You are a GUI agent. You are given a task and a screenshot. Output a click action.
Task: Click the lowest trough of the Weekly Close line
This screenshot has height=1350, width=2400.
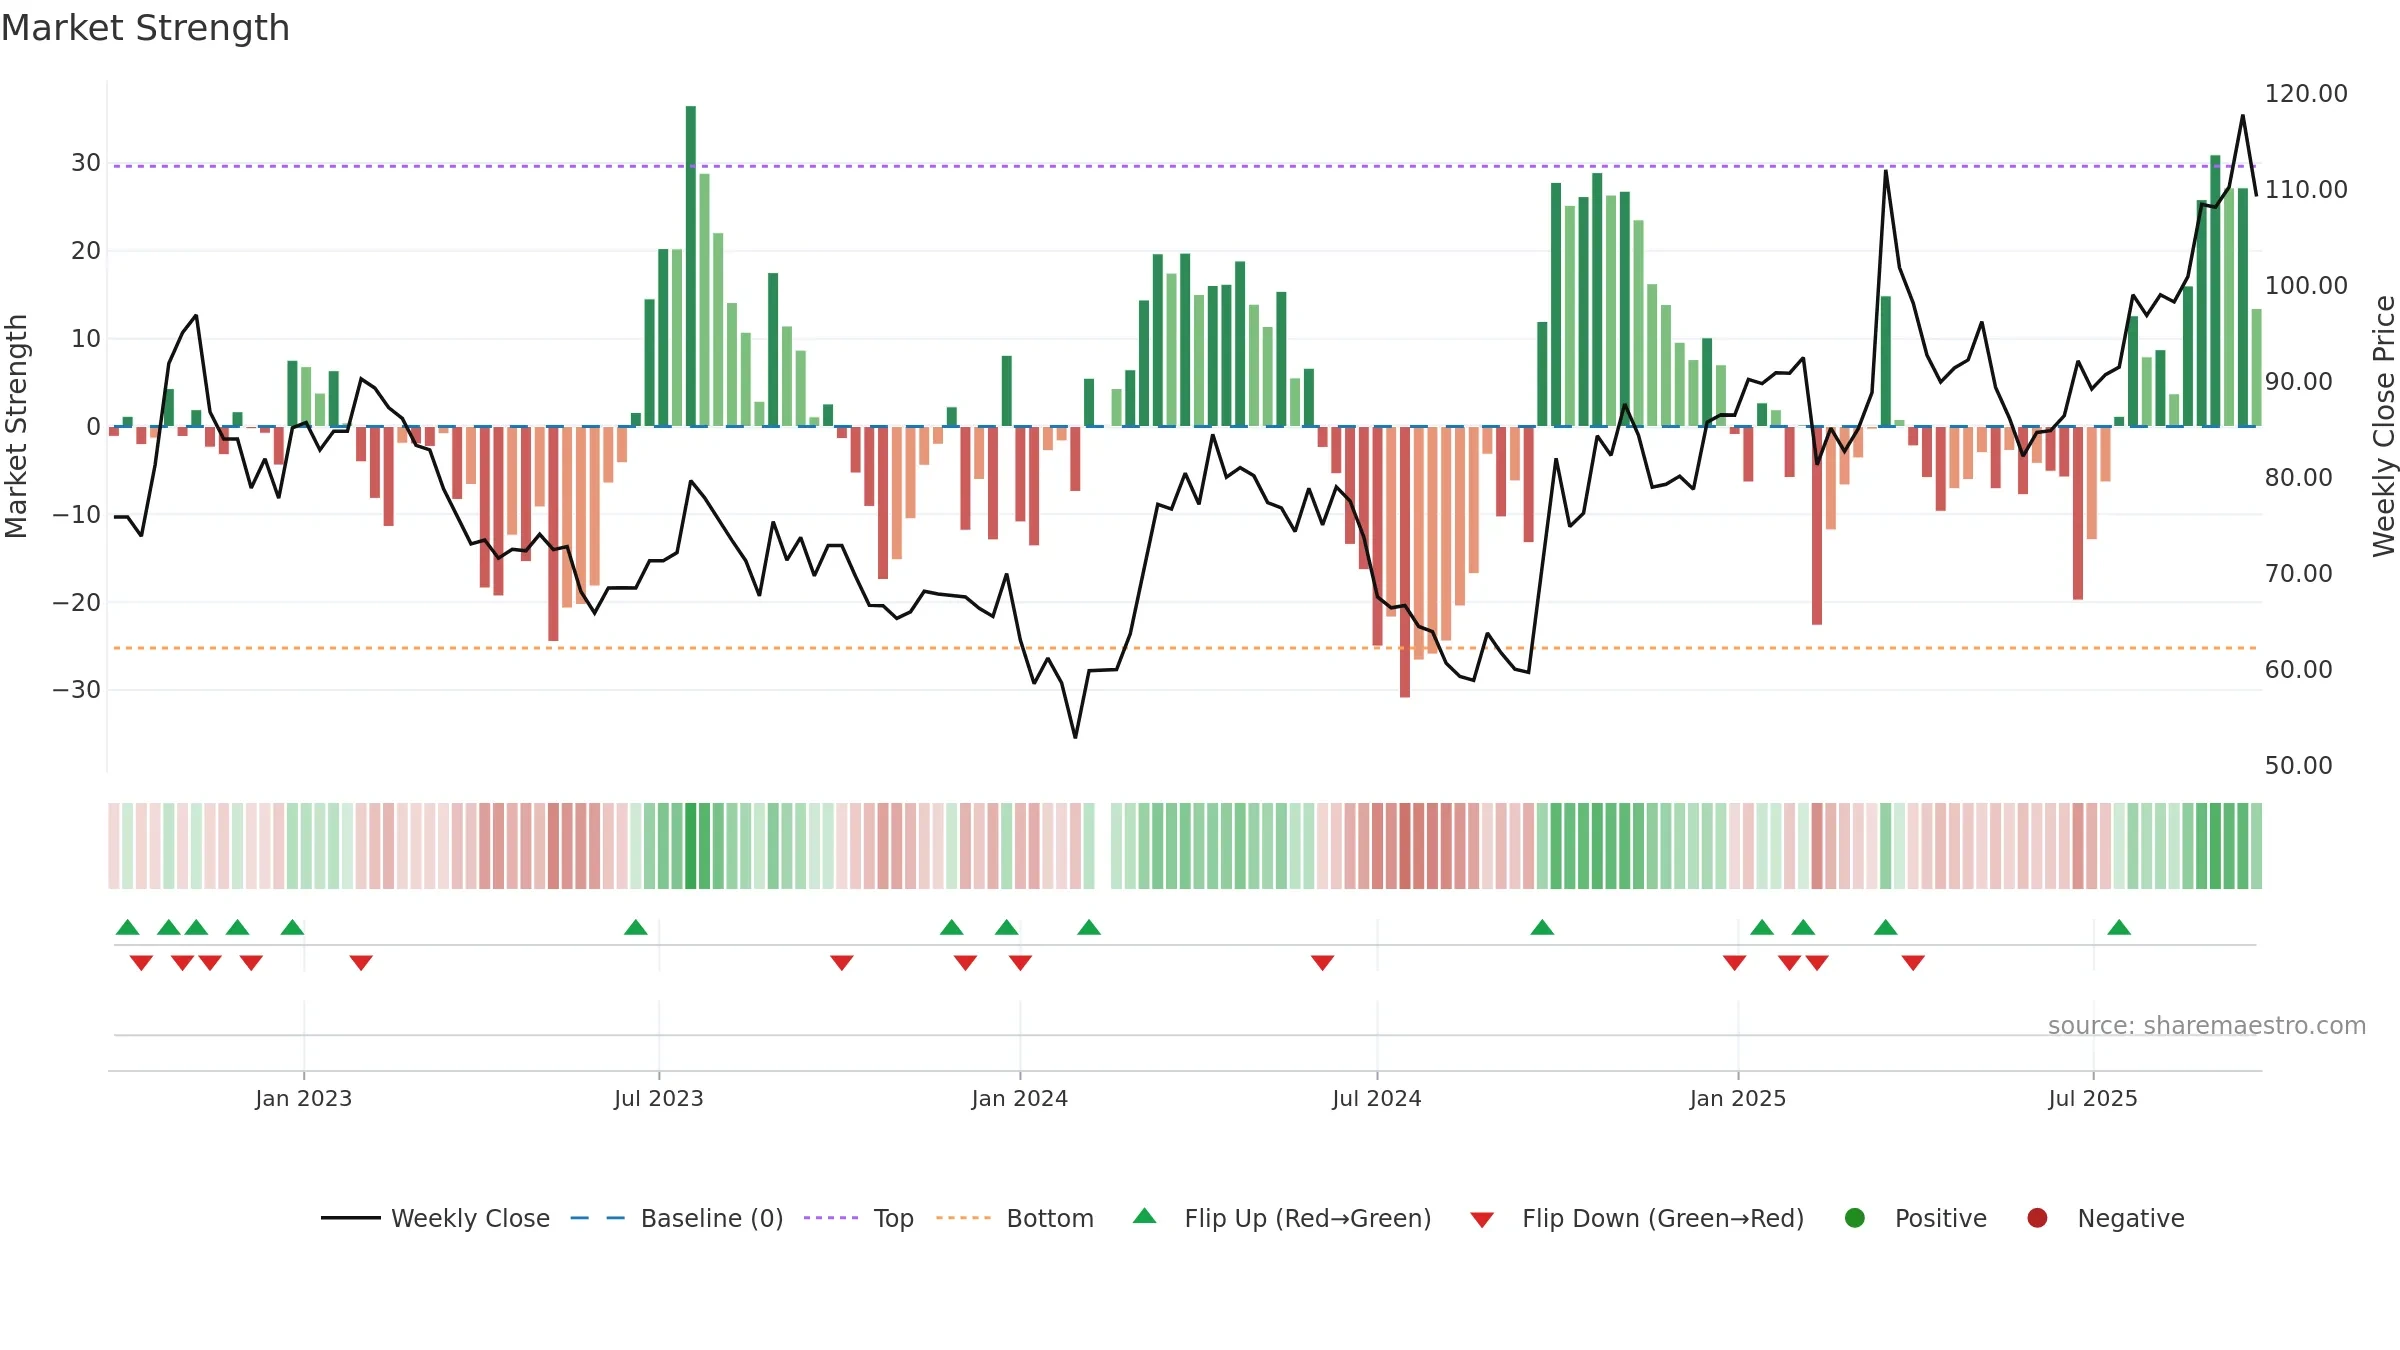[x=1075, y=737]
